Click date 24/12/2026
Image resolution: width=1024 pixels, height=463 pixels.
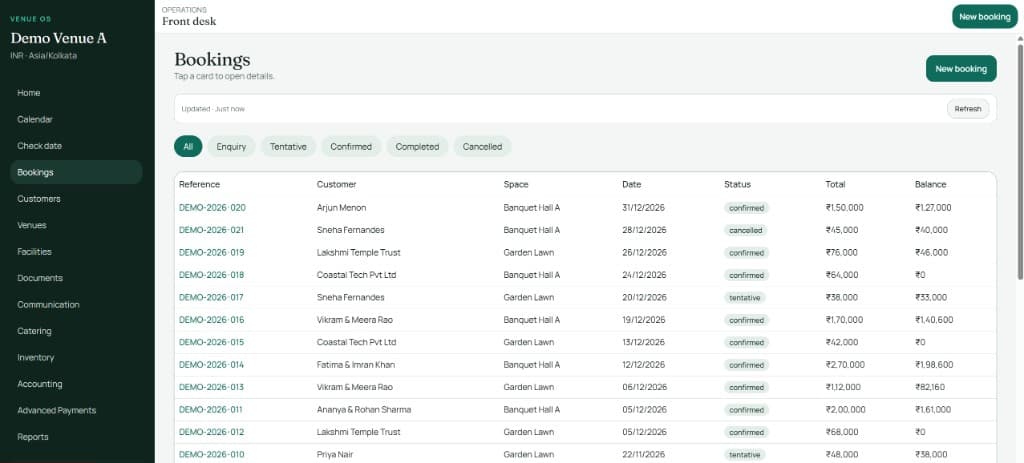coord(645,275)
